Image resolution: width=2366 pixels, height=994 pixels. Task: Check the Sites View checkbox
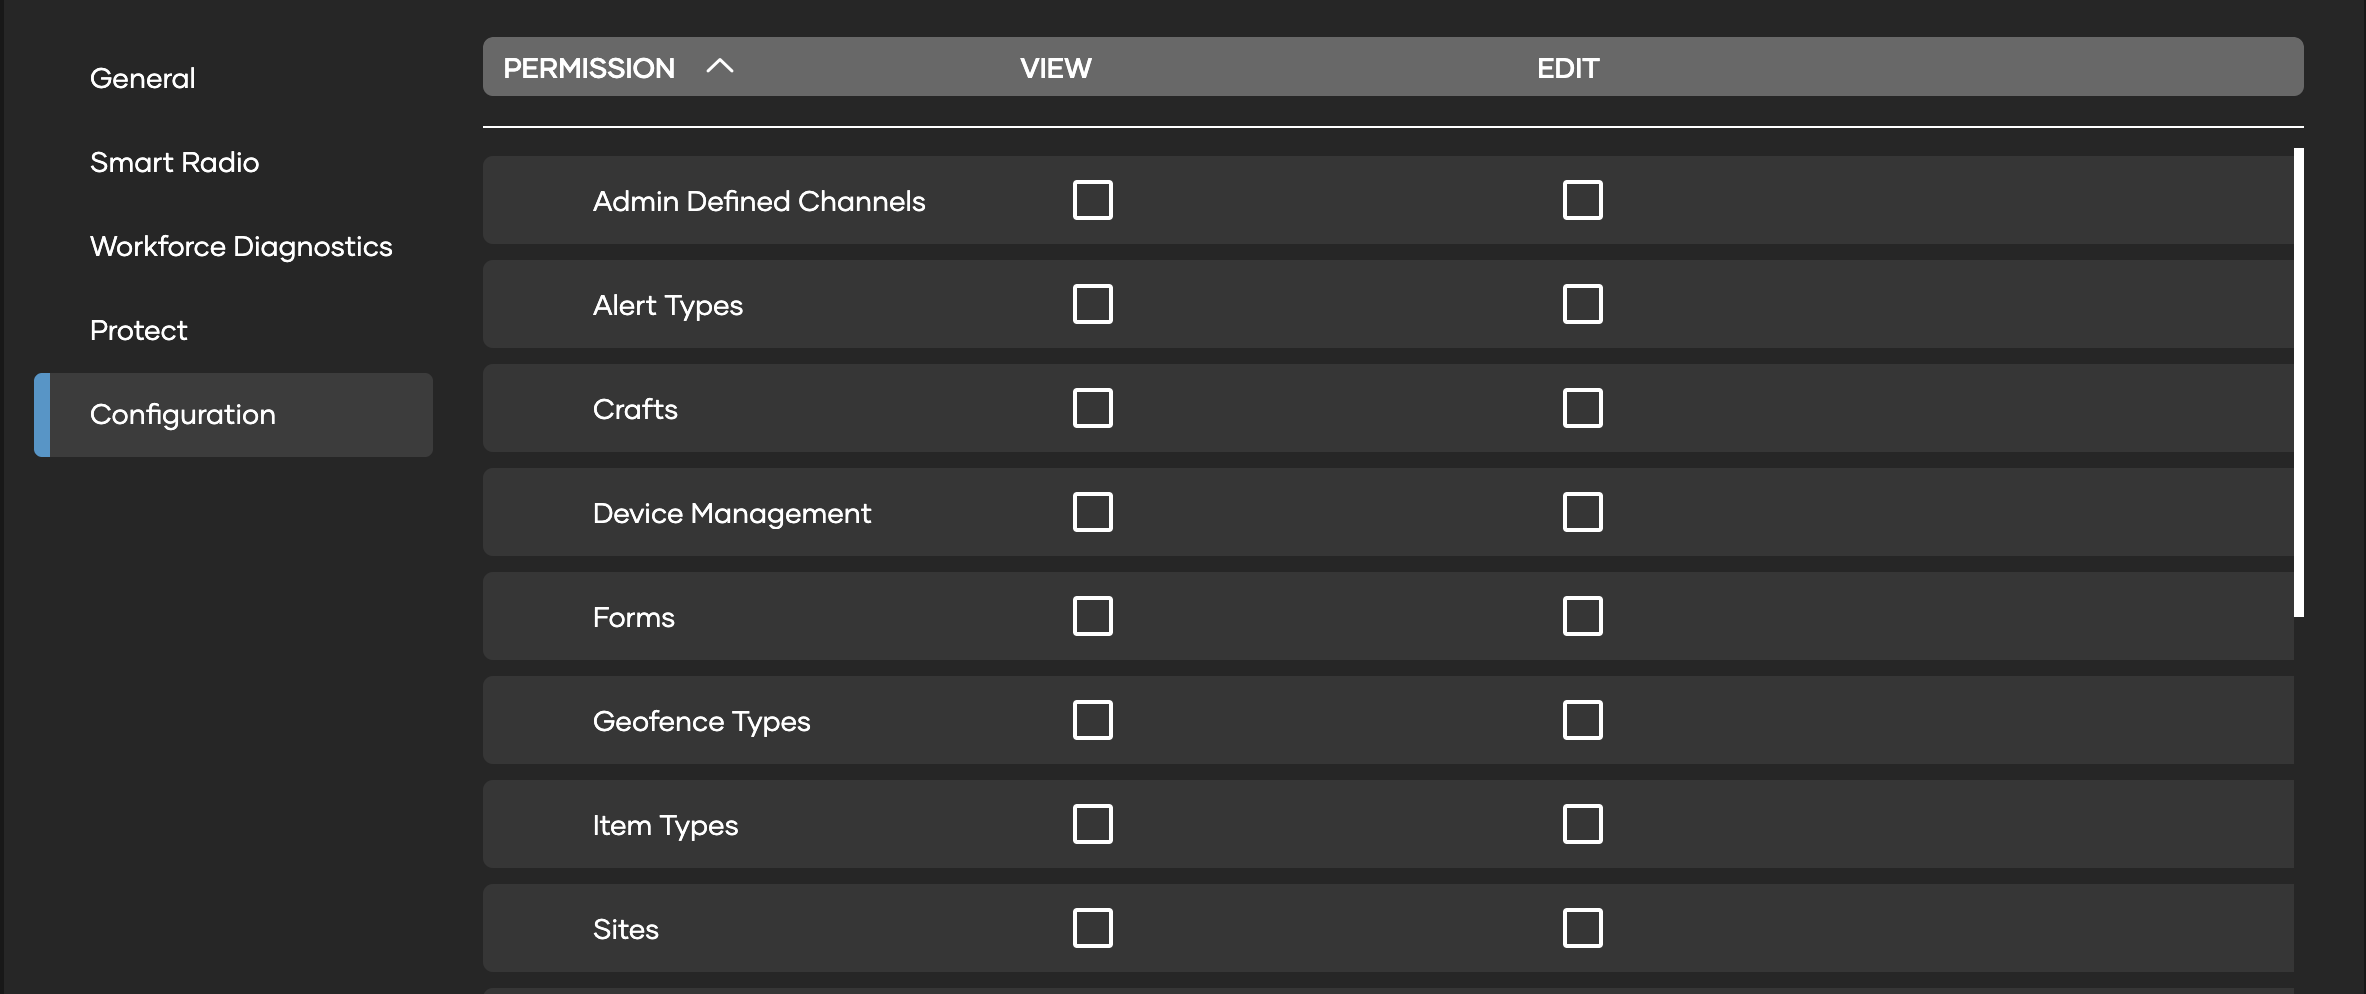[x=1092, y=928]
